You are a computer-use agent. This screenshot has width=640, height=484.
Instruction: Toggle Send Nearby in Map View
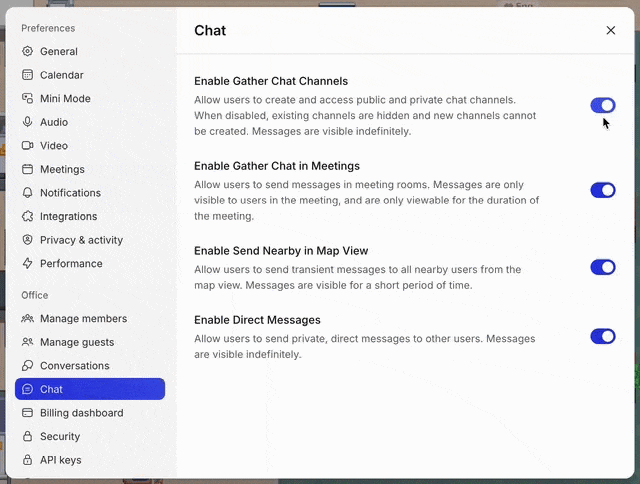603,267
